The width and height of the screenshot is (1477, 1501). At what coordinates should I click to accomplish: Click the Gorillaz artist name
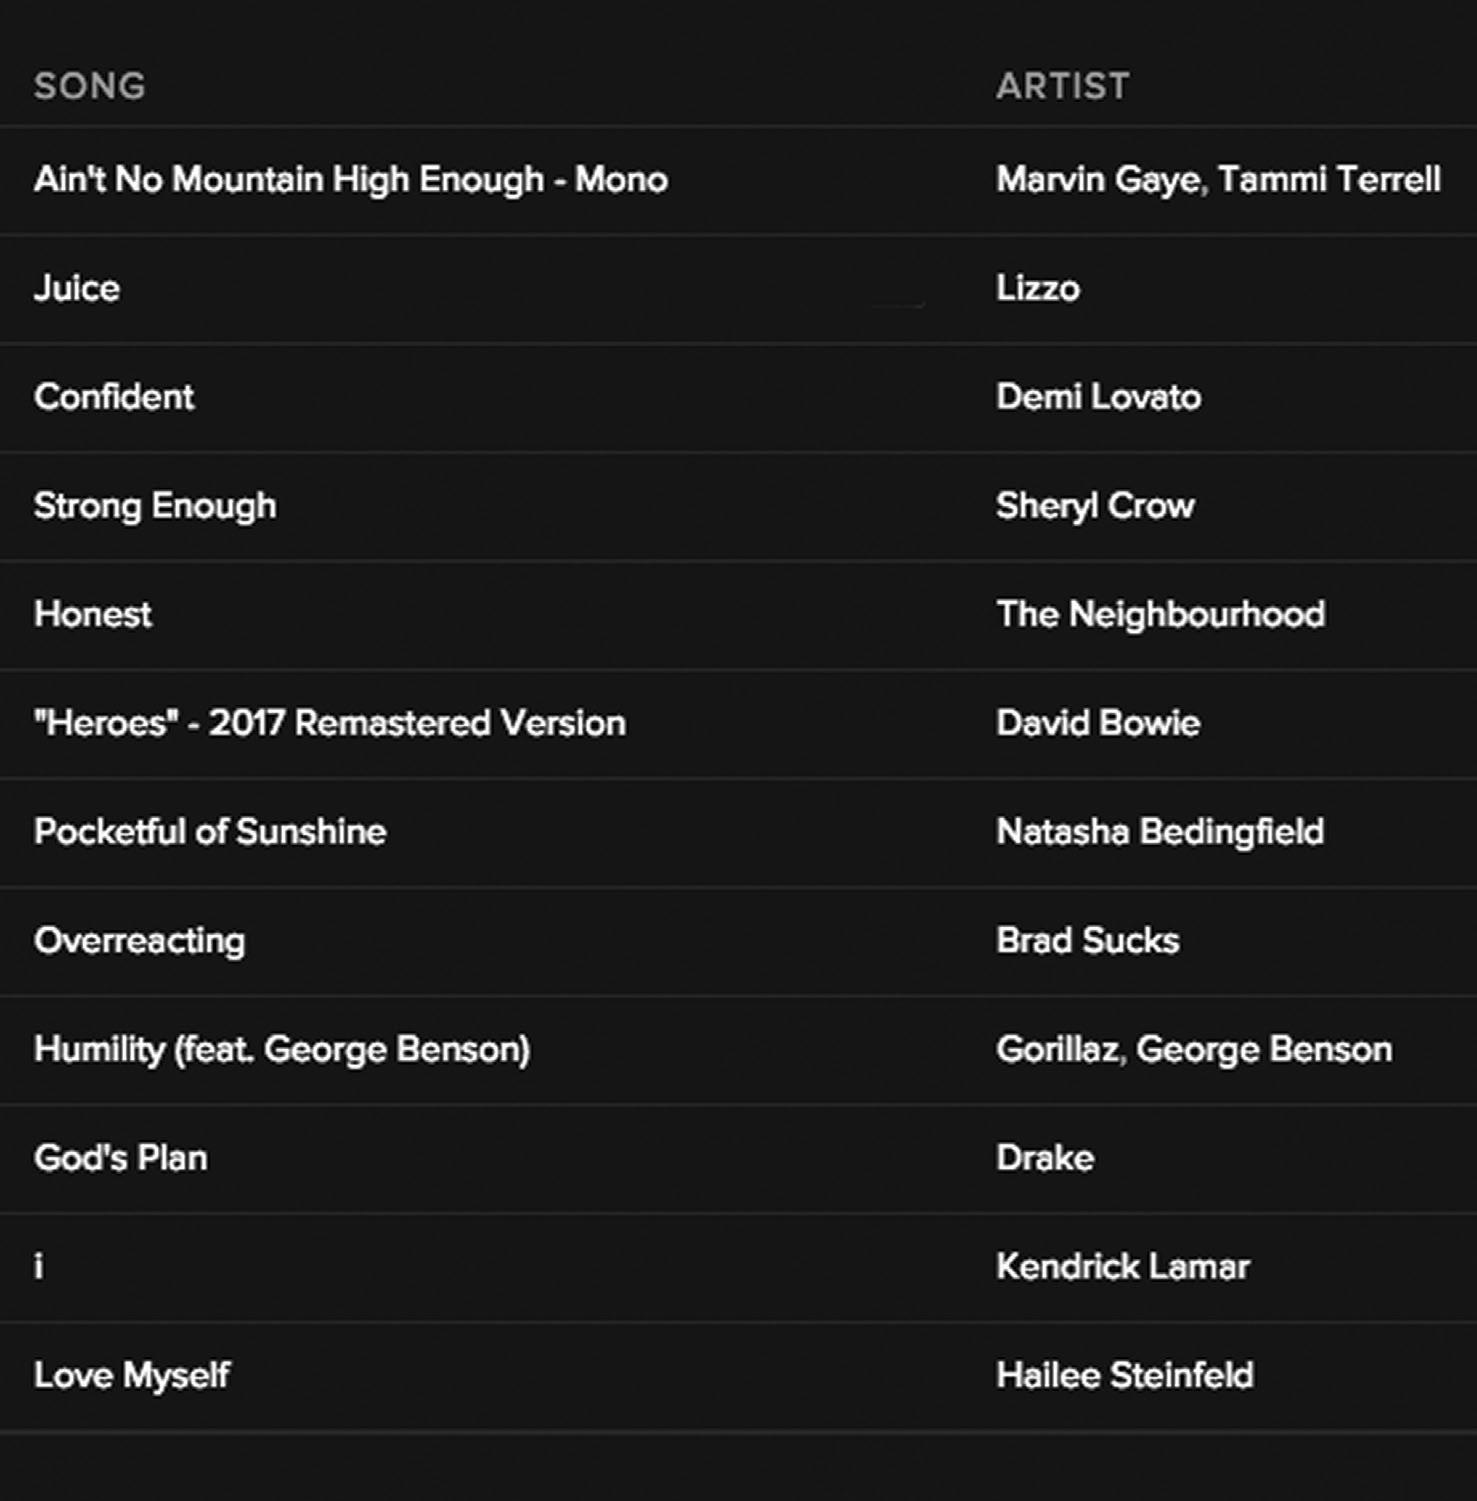tap(1056, 1050)
